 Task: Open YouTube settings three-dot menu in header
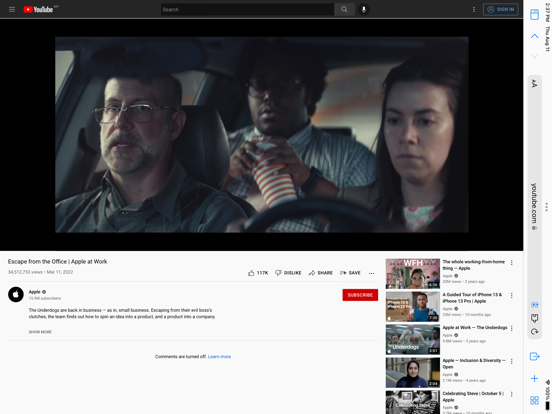tap(474, 10)
